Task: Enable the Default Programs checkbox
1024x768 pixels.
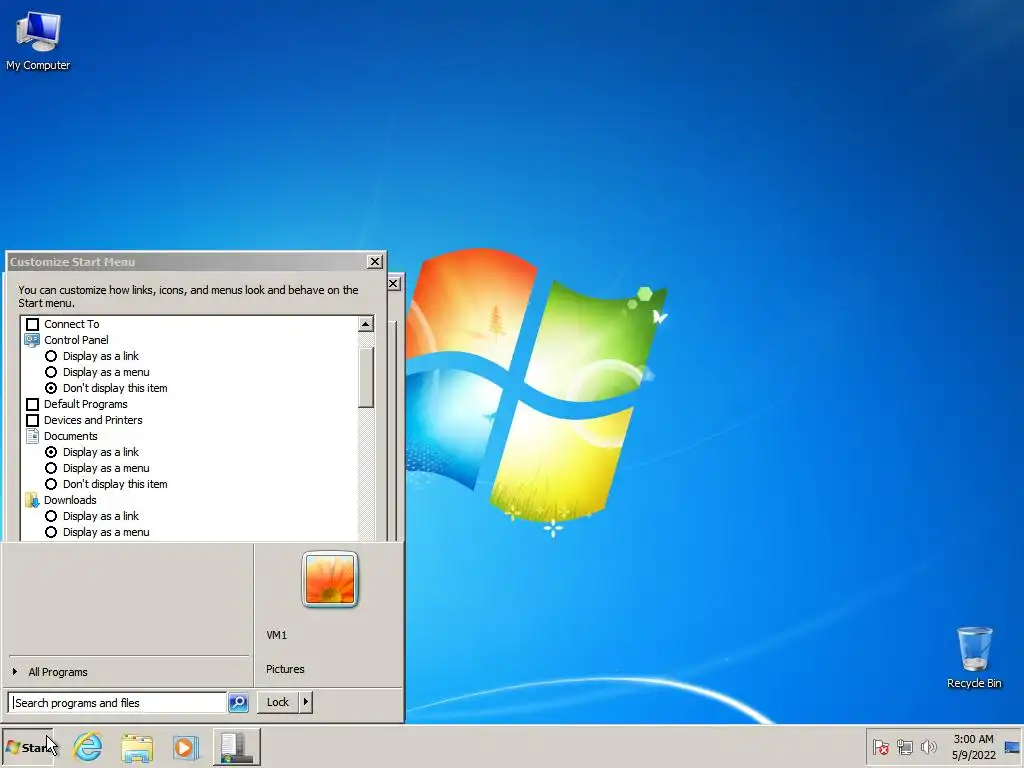Action: (32, 404)
